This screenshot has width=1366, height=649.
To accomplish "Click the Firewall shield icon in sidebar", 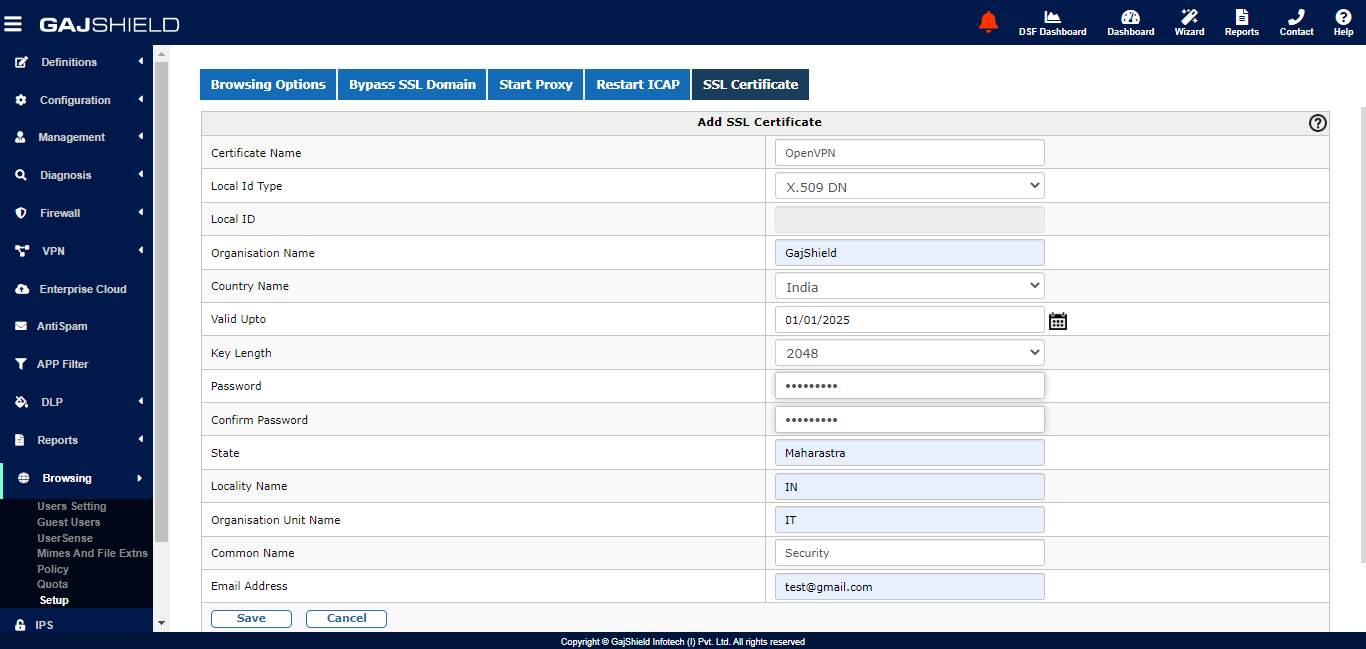I will coord(21,213).
